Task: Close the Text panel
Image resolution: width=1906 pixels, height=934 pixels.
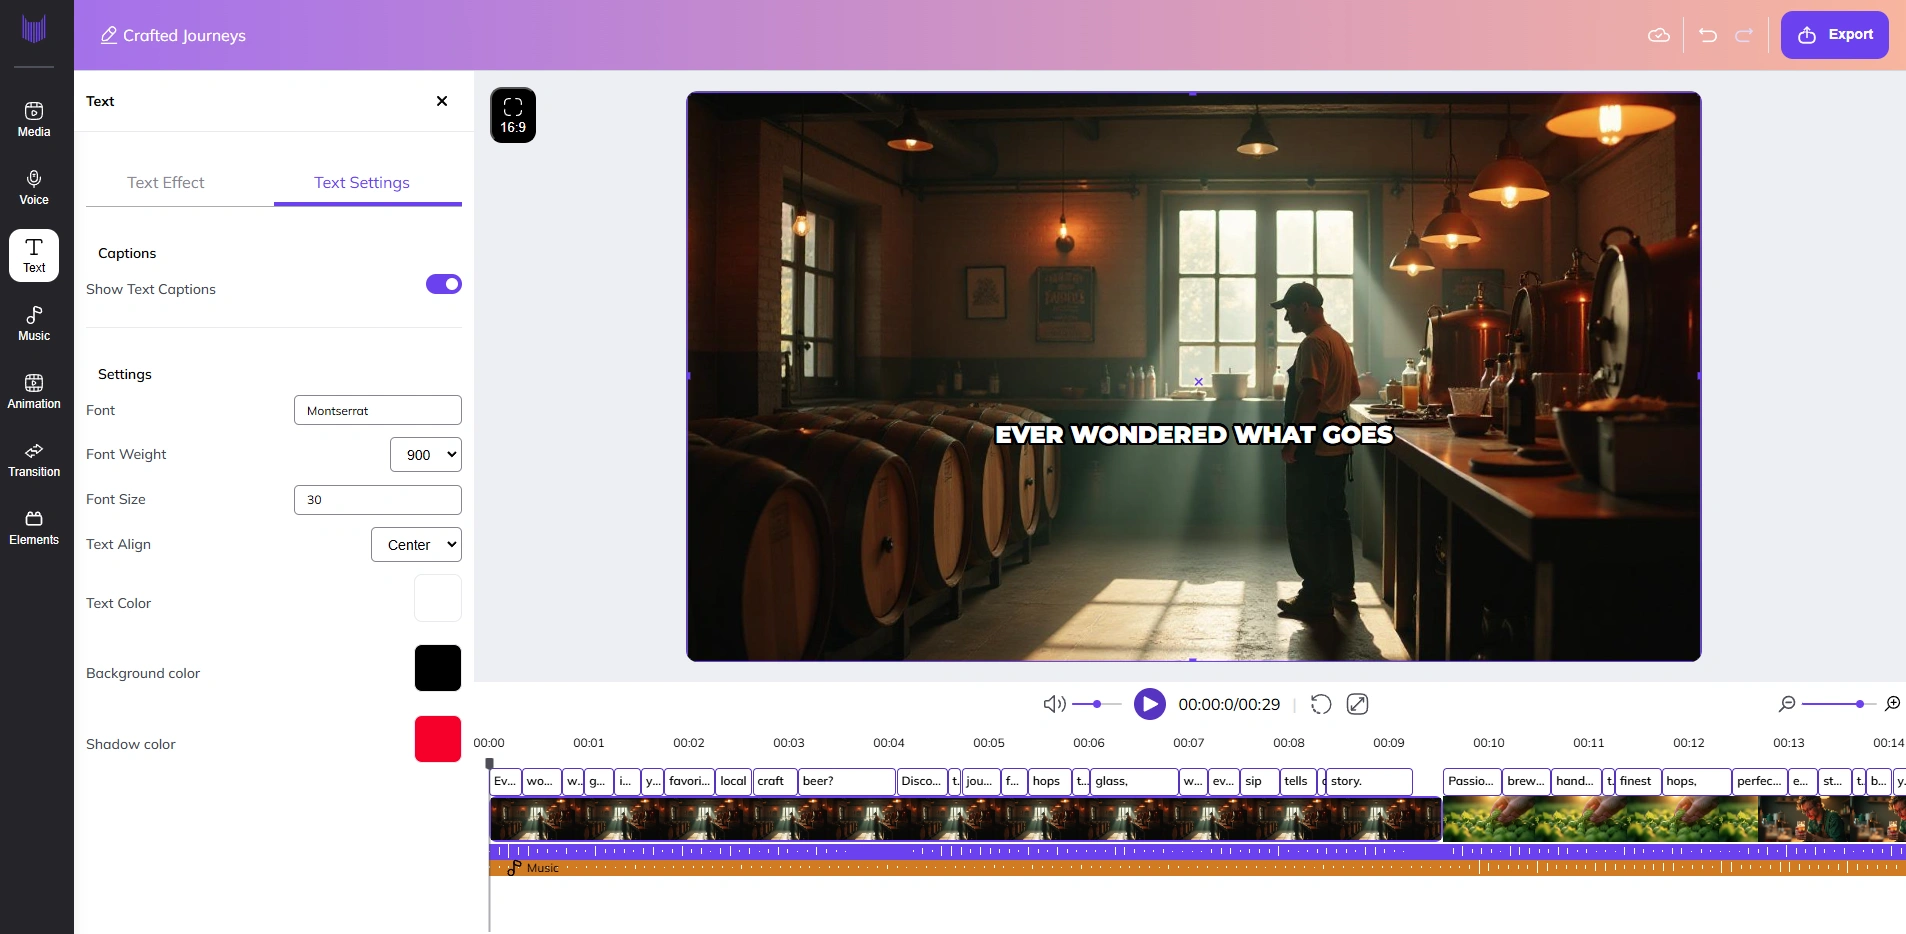Action: pos(442,101)
